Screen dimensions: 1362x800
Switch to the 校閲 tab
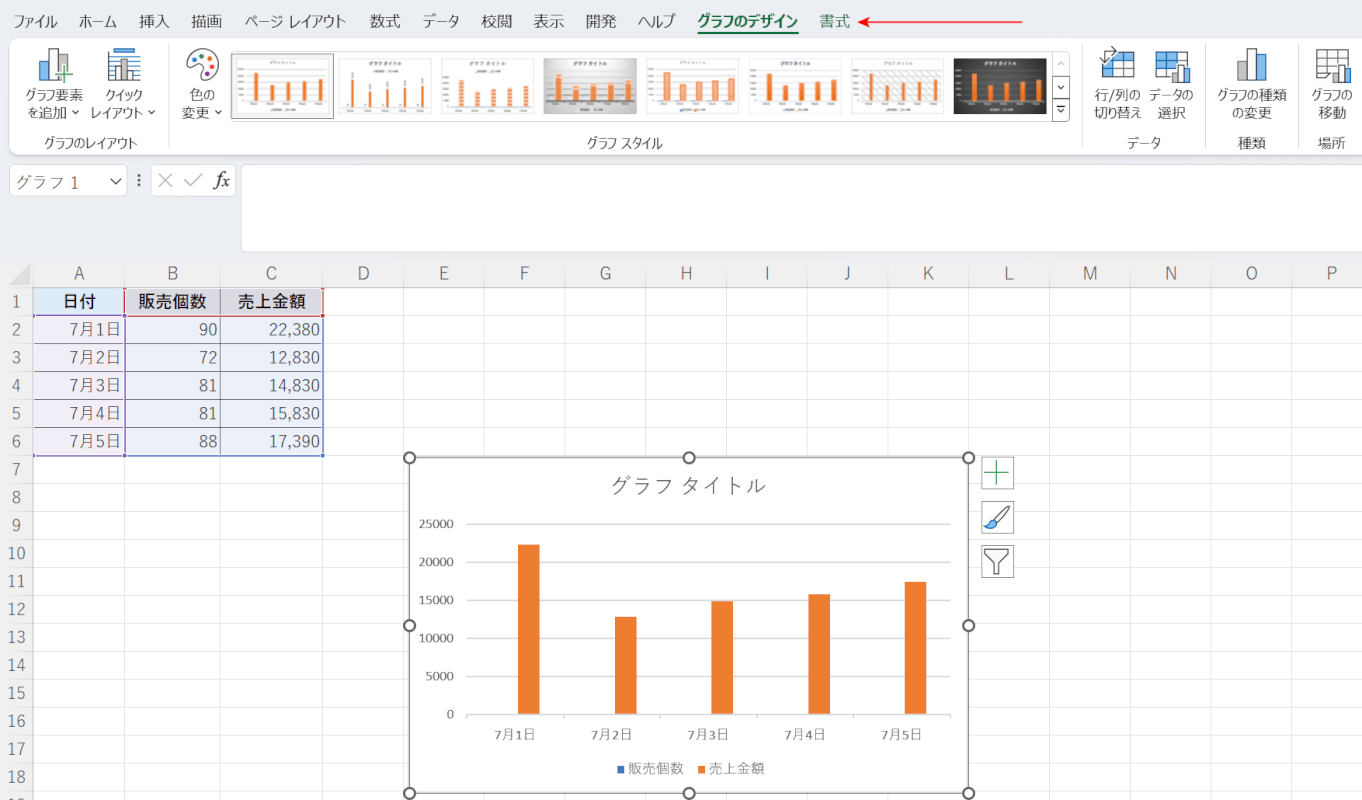497,21
